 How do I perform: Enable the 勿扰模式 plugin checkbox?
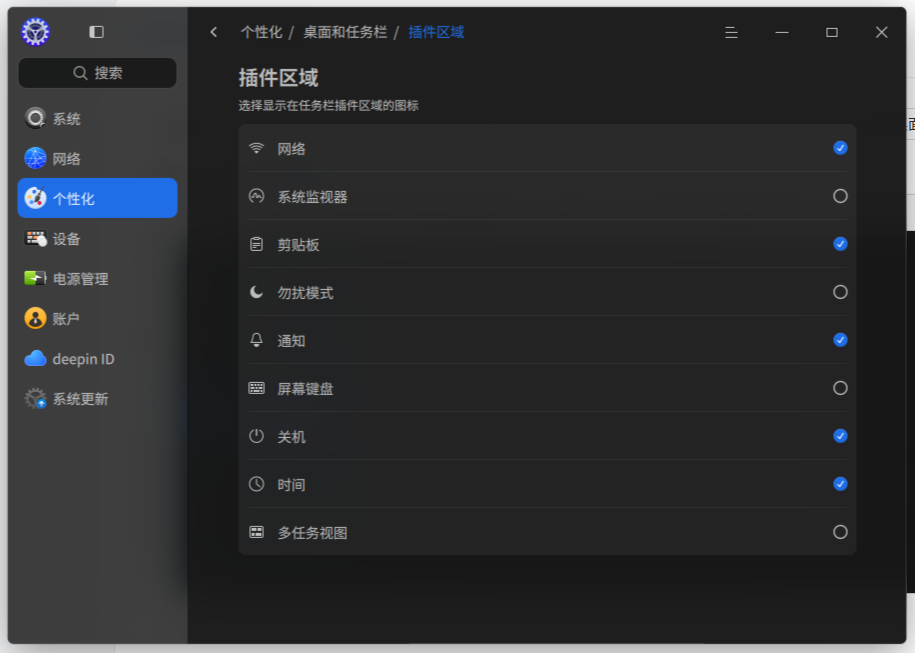click(x=840, y=292)
